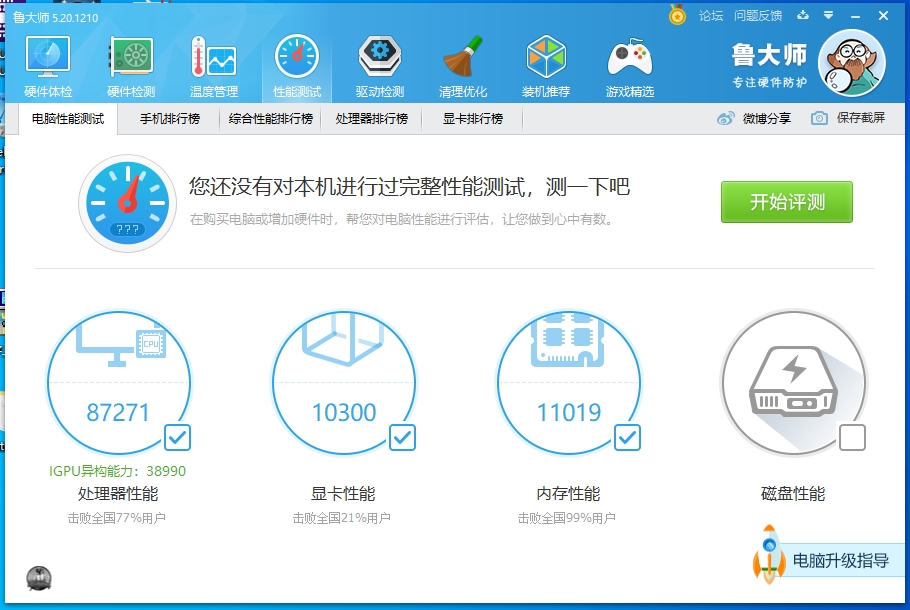Screen dimensions: 910x610
Task: Enable the 磁盘性能 (Disk Performance) test checkbox
Action: pos(852,438)
